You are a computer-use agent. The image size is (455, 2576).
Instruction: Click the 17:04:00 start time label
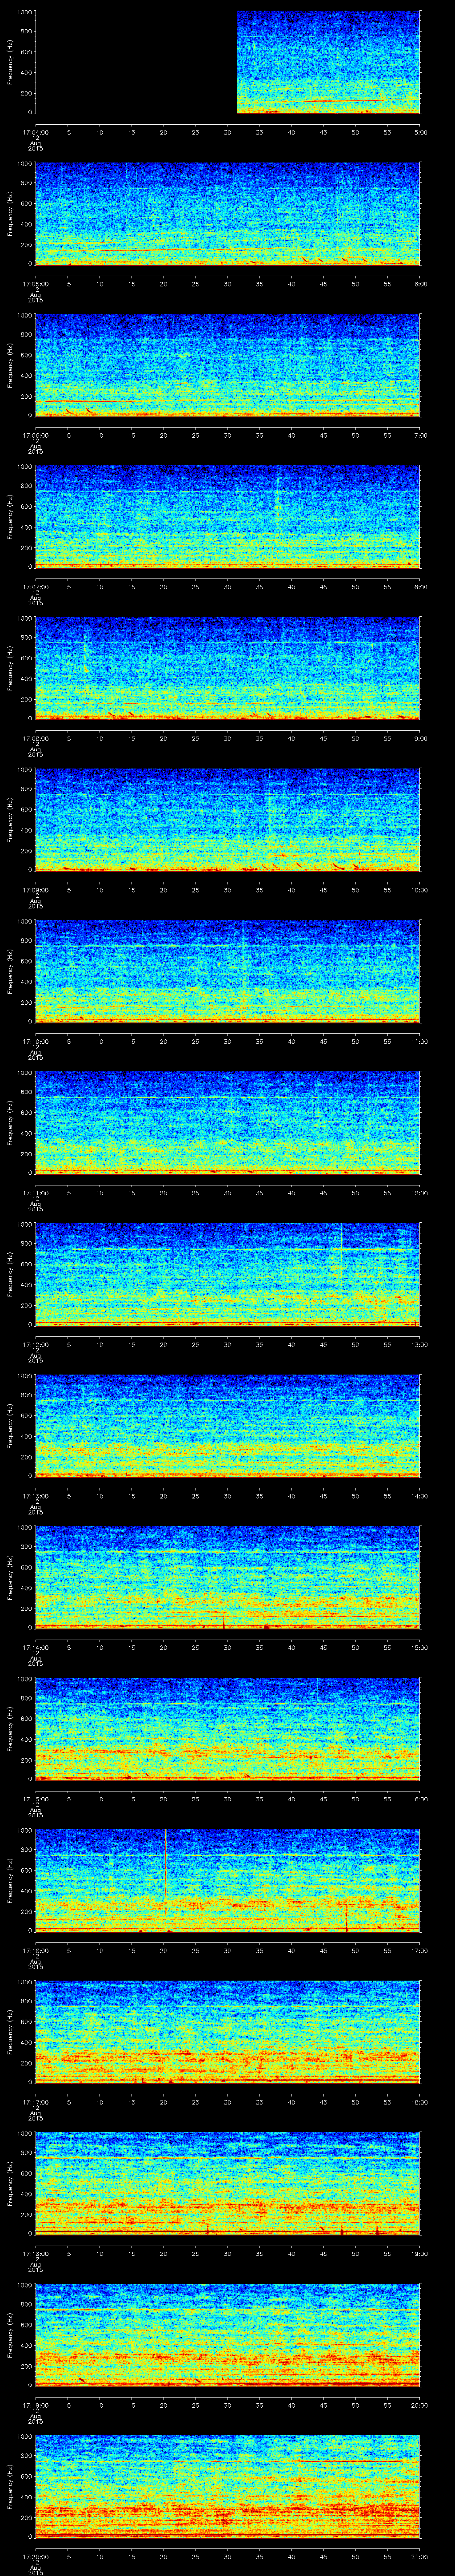pos(35,131)
